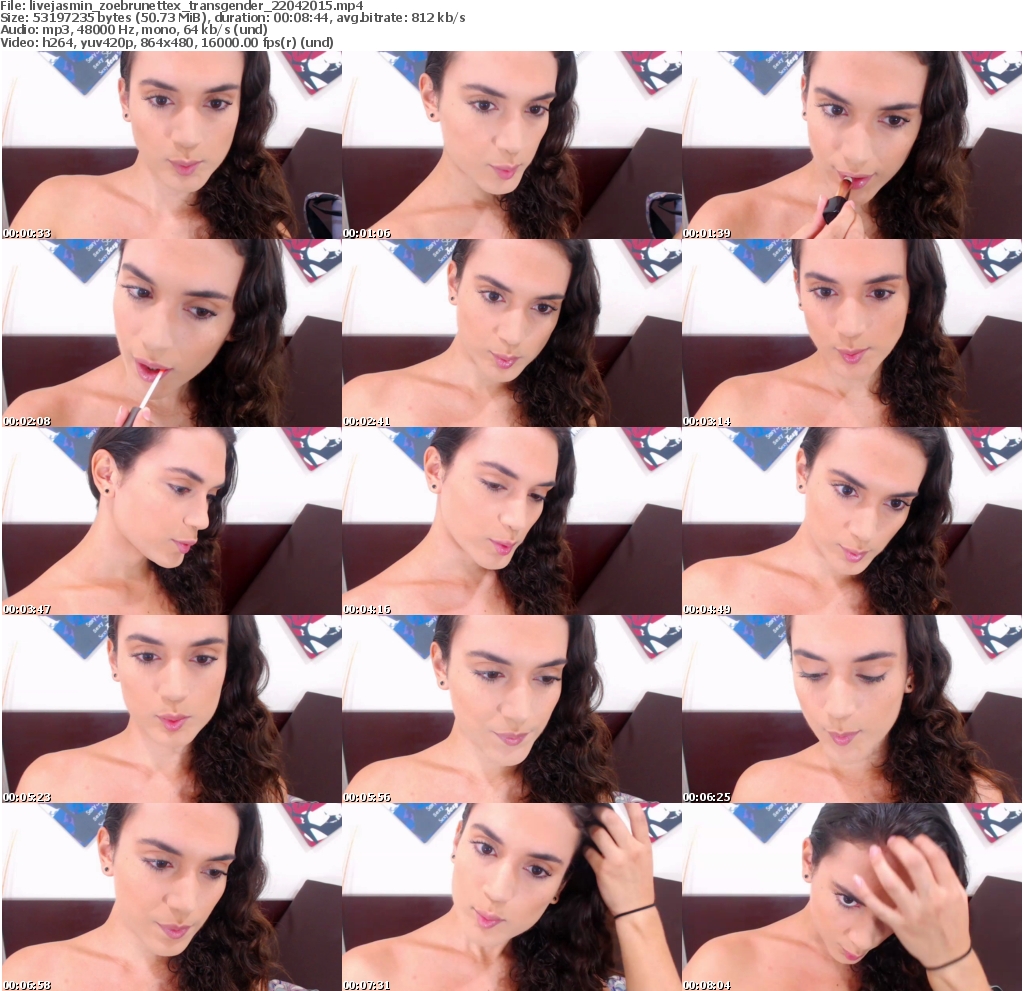The width and height of the screenshot is (1024, 991).
Task: Choose the frame stamped 00:04:16
Action: (512, 521)
